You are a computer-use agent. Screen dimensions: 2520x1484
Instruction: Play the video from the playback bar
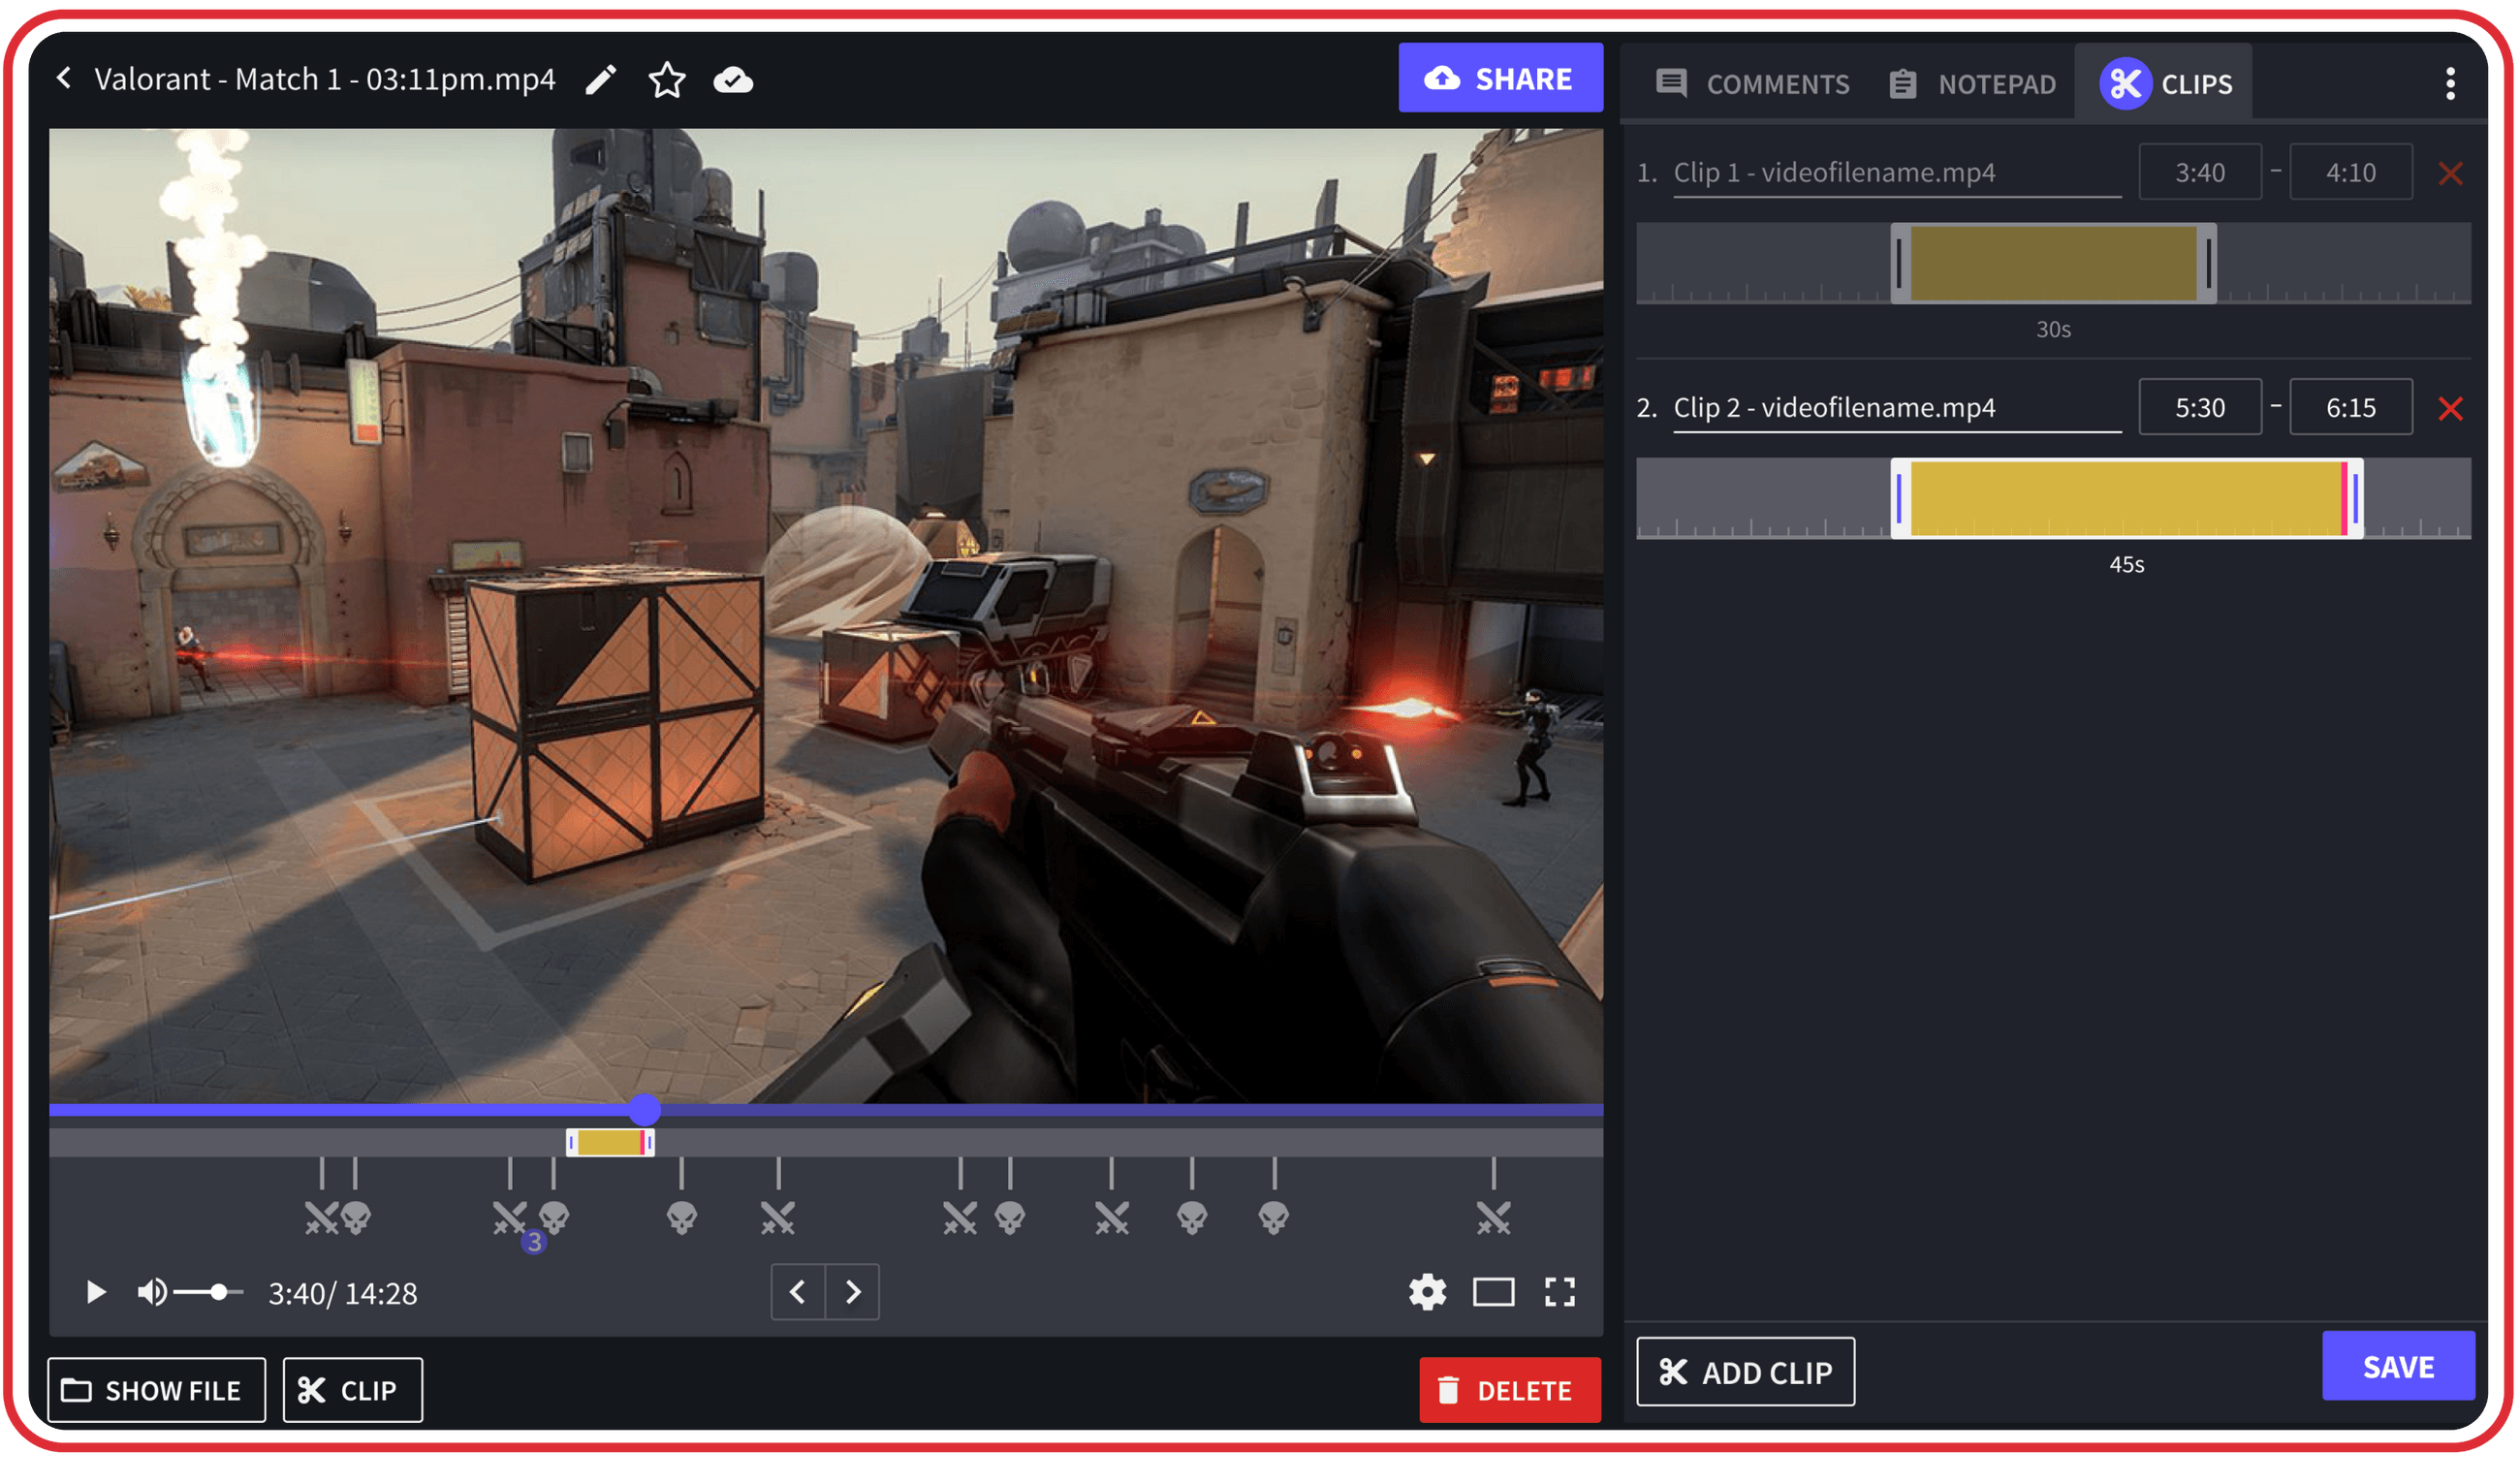coord(95,1292)
